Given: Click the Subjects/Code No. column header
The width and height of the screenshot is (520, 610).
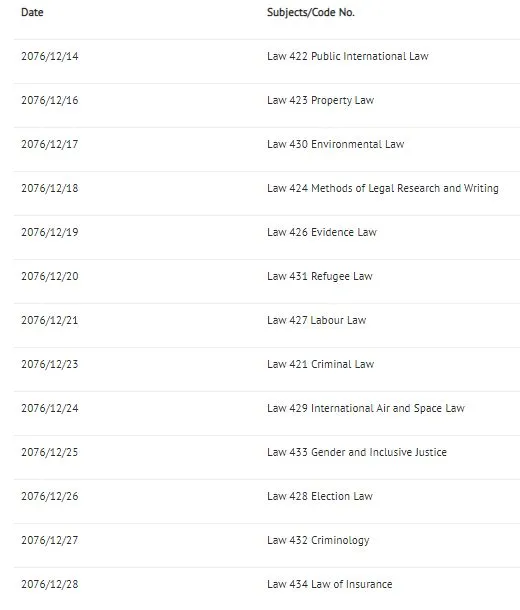Looking at the screenshot, I should click(311, 12).
